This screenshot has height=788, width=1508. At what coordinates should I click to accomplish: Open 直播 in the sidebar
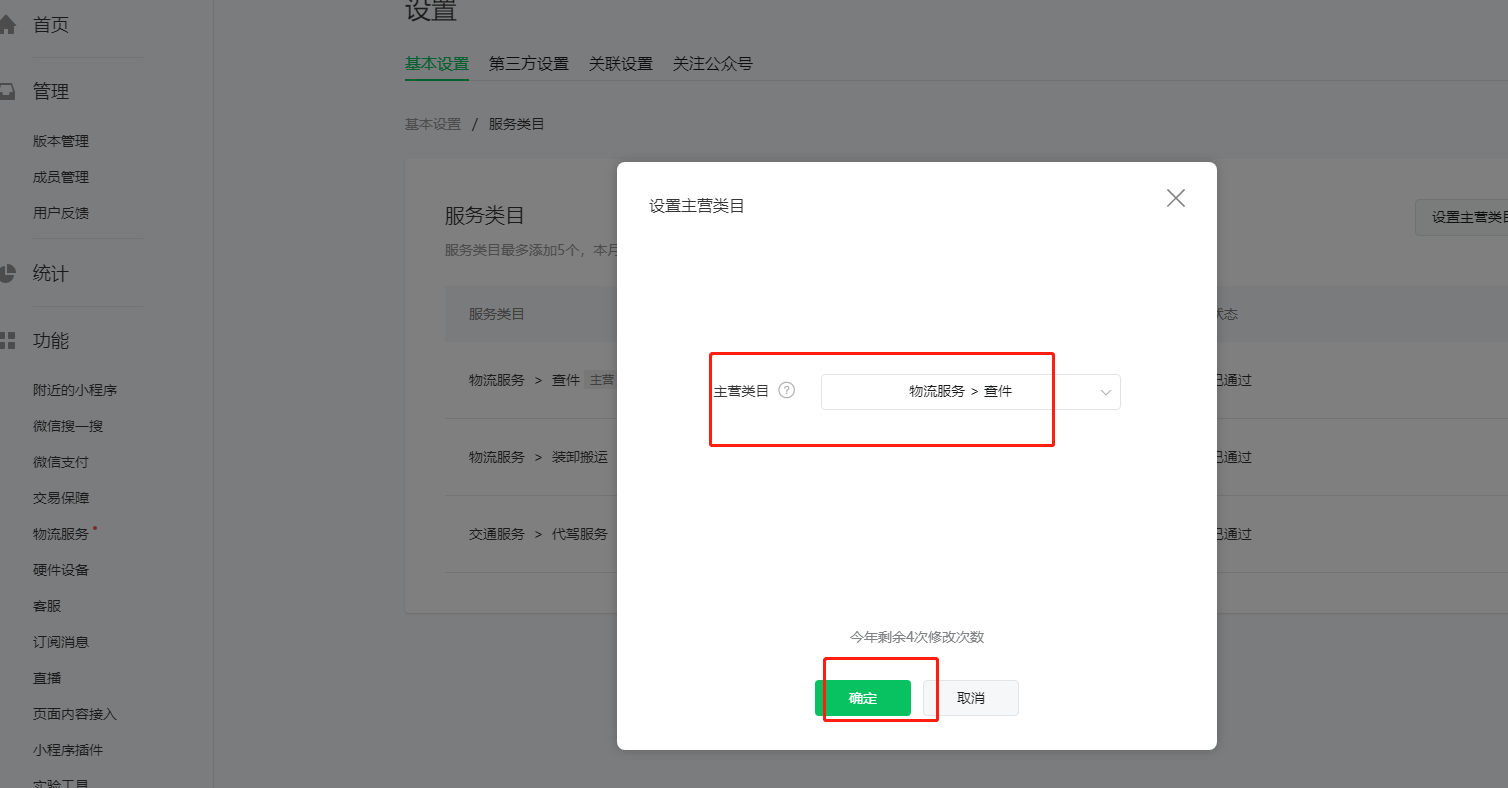(x=47, y=678)
